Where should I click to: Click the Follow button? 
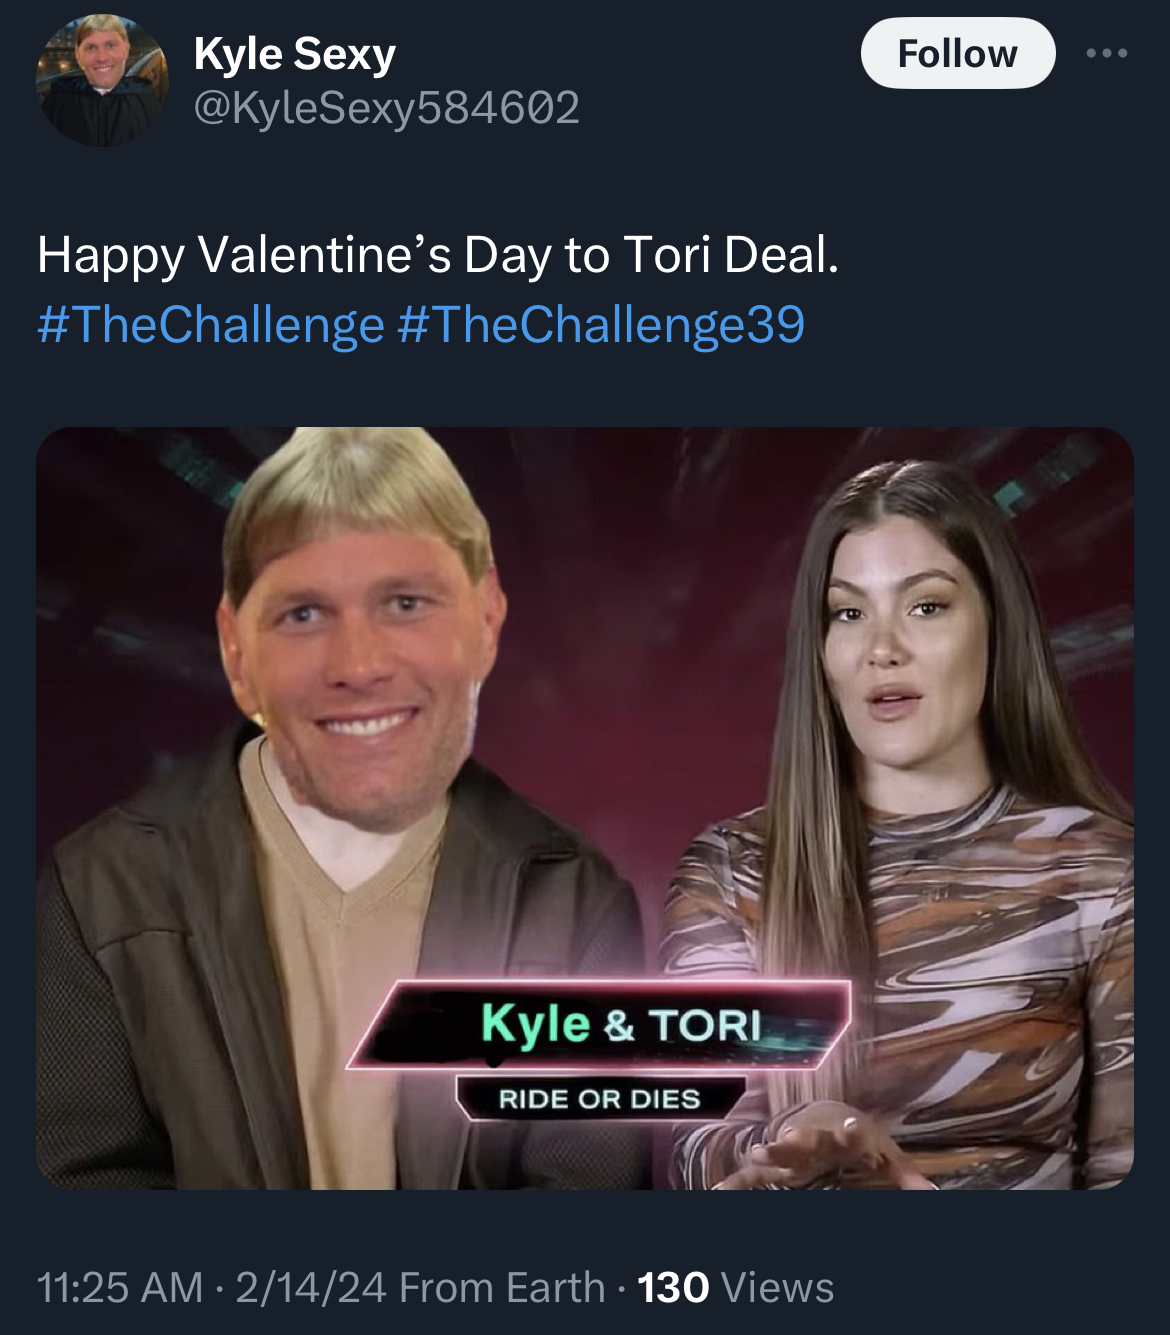957,53
